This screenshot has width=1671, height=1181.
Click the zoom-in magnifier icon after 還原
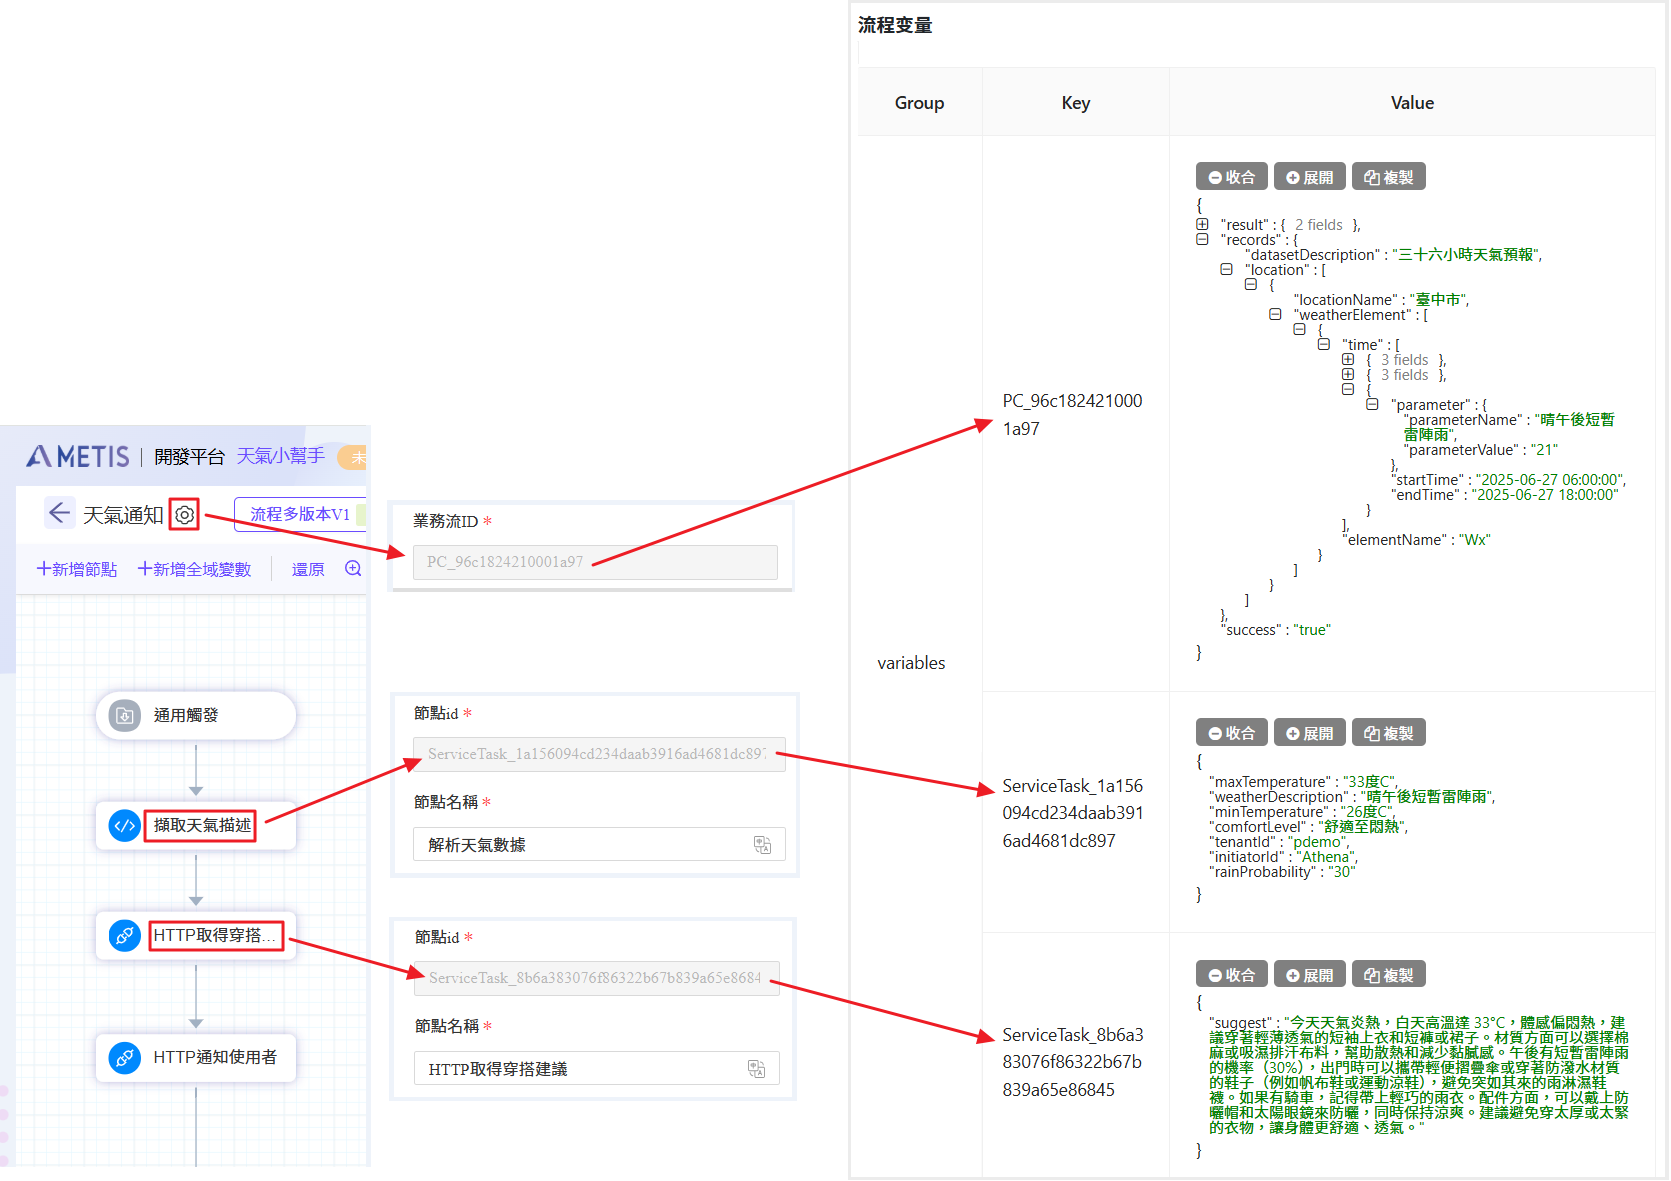[353, 568]
